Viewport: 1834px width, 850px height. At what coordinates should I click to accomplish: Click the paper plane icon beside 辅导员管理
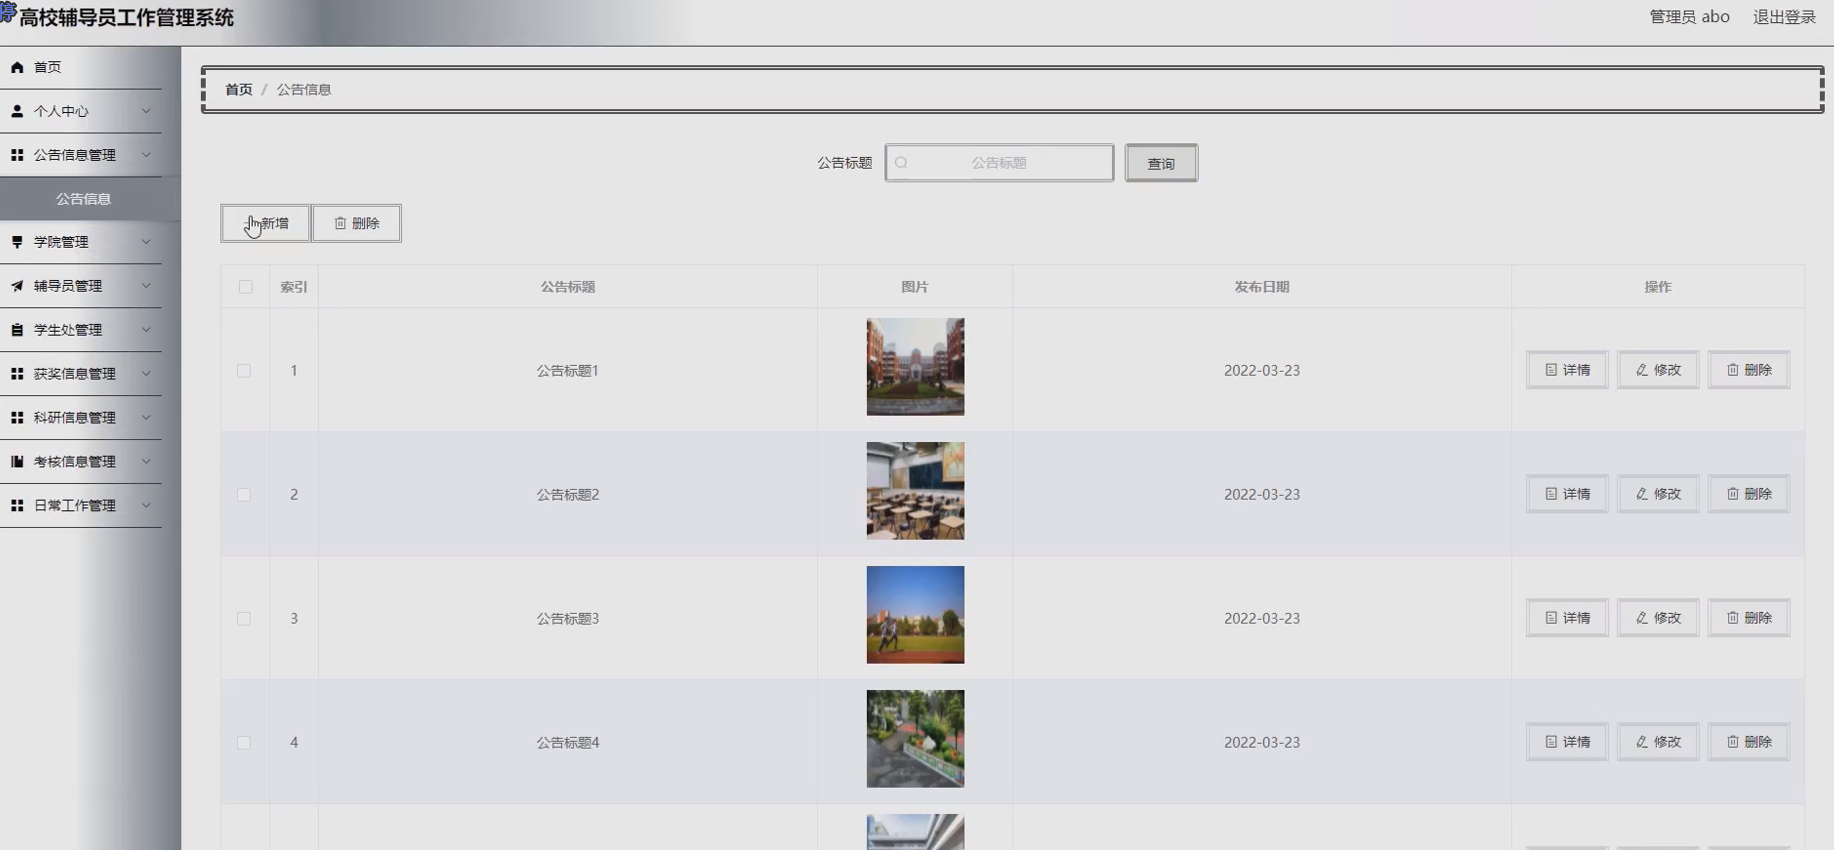click(x=17, y=286)
